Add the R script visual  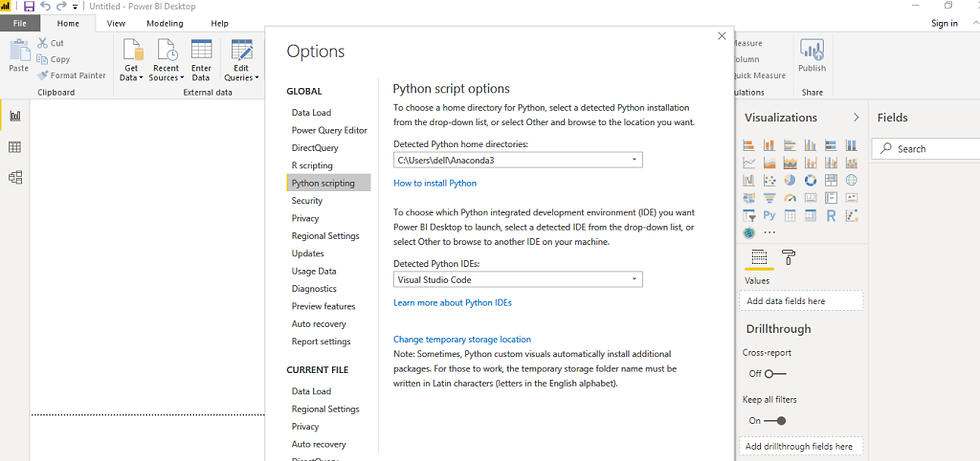pos(831,216)
